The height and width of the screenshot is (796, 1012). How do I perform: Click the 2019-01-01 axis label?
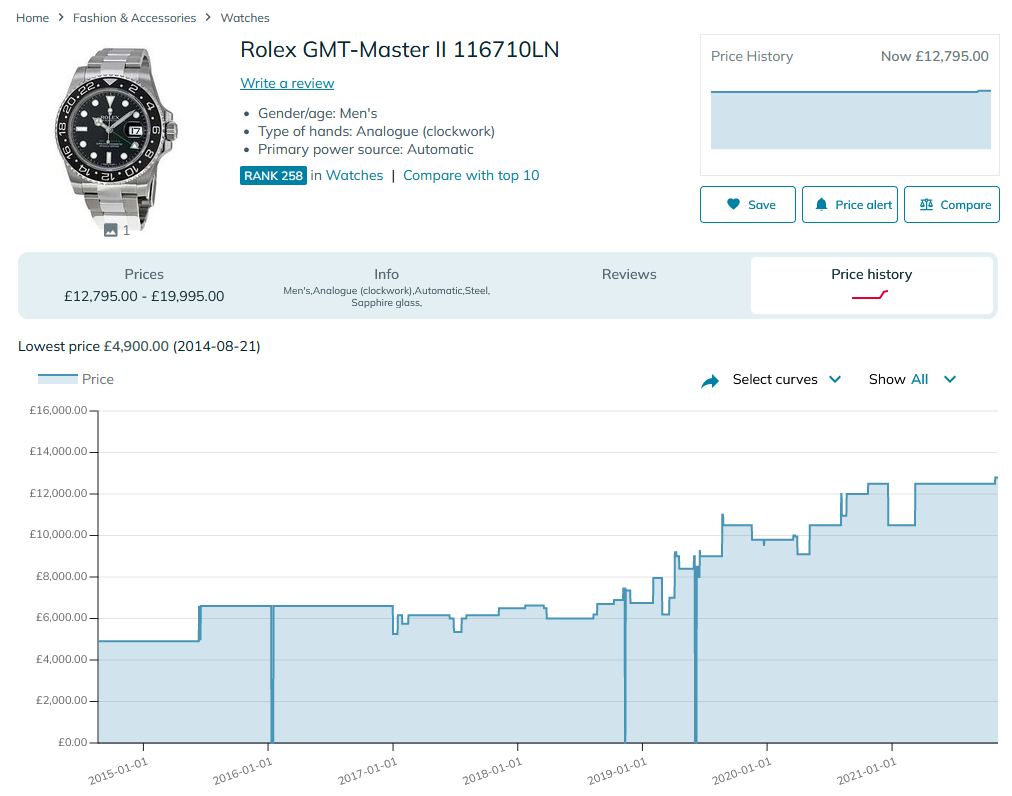point(617,771)
